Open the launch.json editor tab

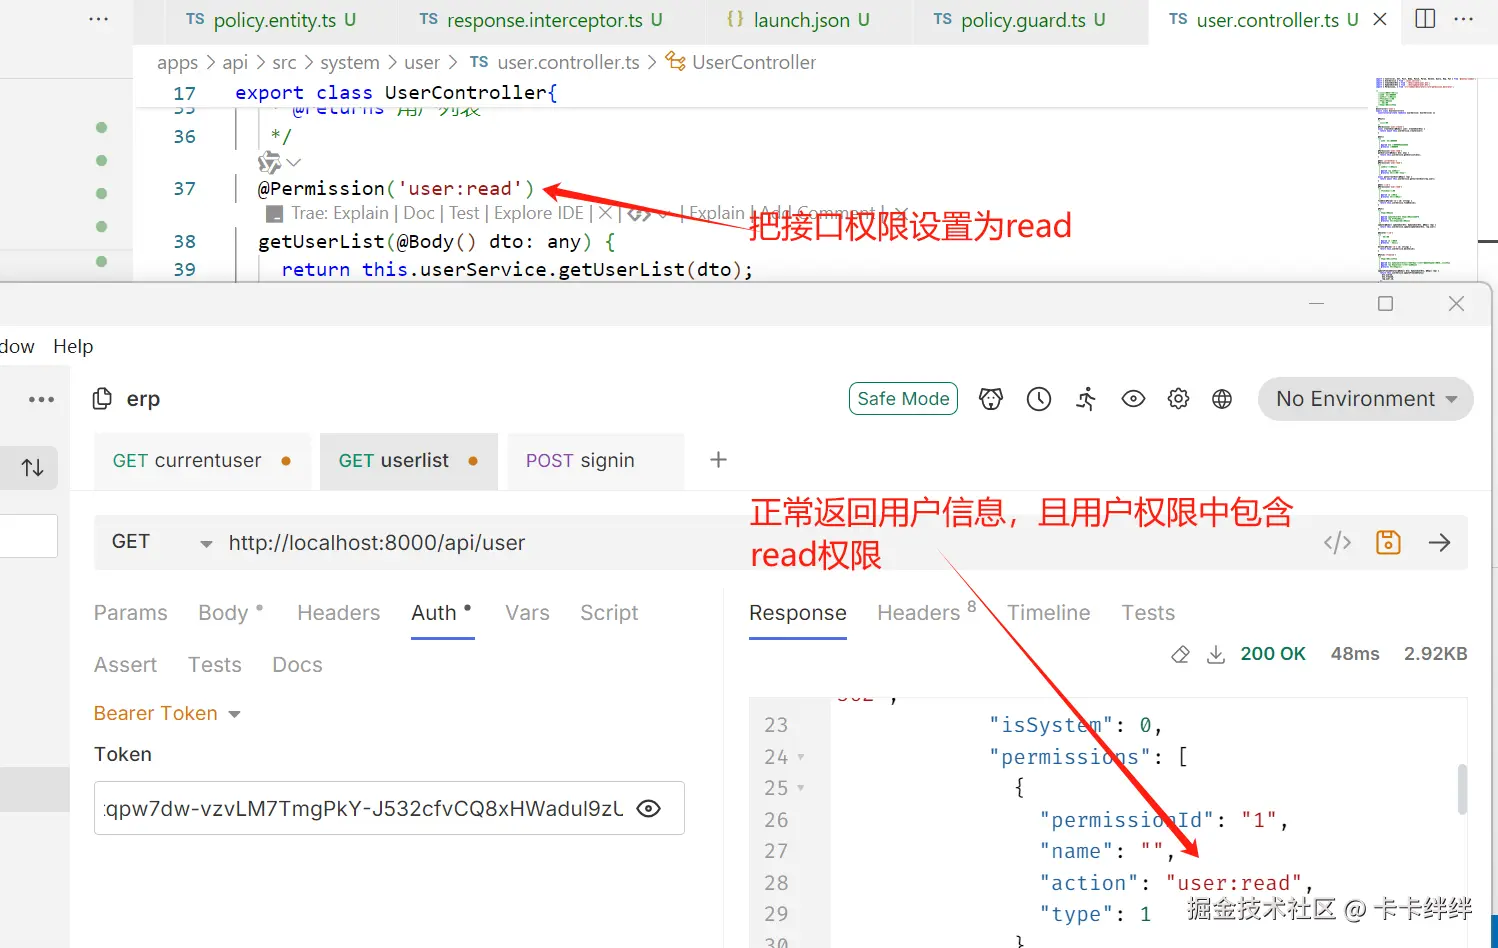[x=798, y=20]
